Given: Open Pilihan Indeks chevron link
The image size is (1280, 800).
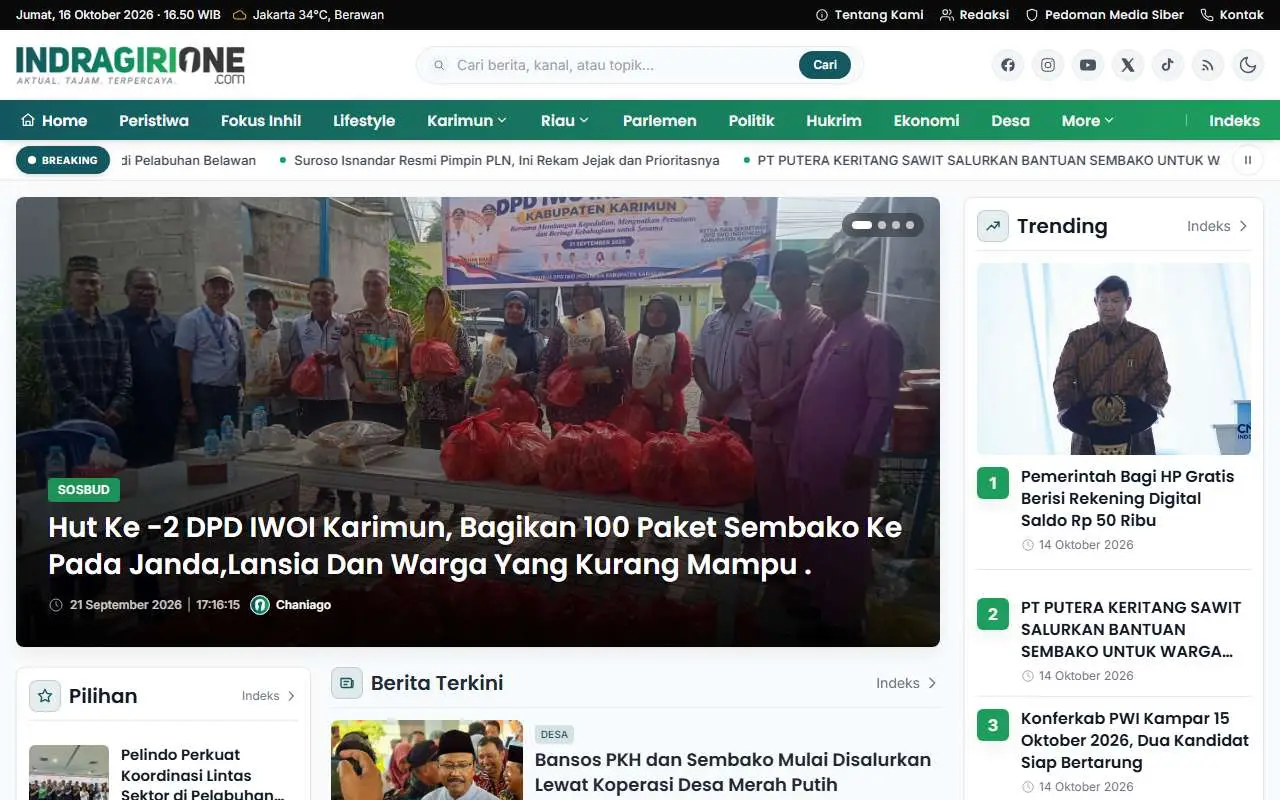Looking at the screenshot, I should tap(269, 696).
